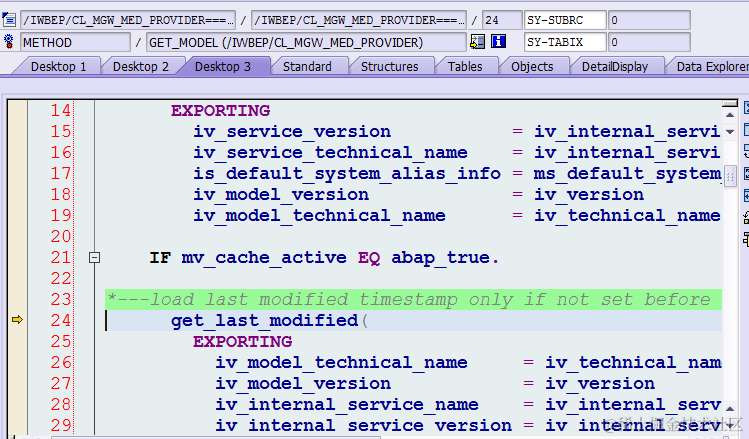Click the scroll-up arrow of the code editor

[x=730, y=115]
